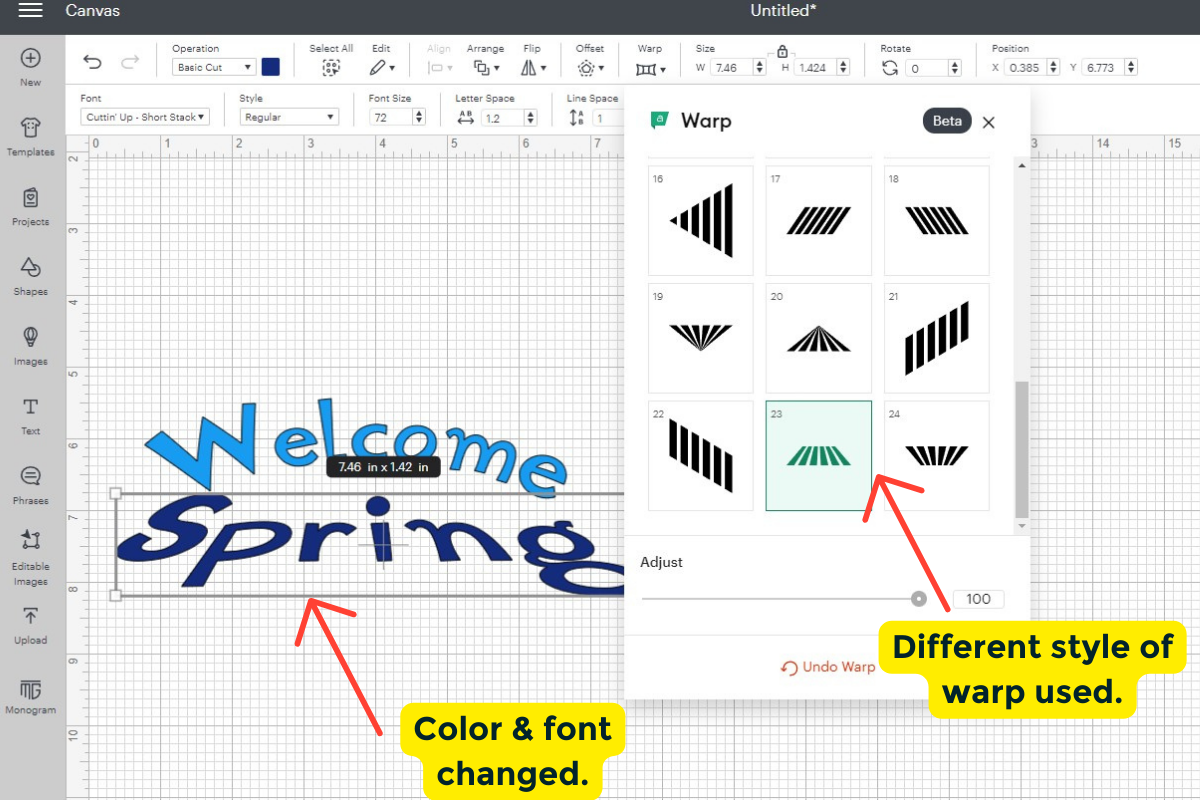Screen dimensions: 1200x800
Task: Click the Letter Space field
Action: click(510, 117)
